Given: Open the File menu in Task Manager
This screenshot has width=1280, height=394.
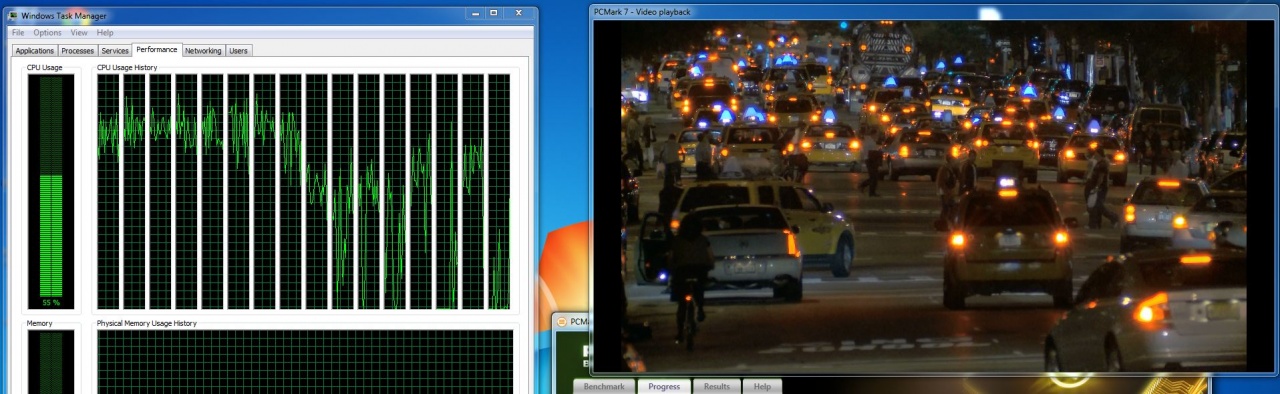Looking at the screenshot, I should tap(18, 33).
